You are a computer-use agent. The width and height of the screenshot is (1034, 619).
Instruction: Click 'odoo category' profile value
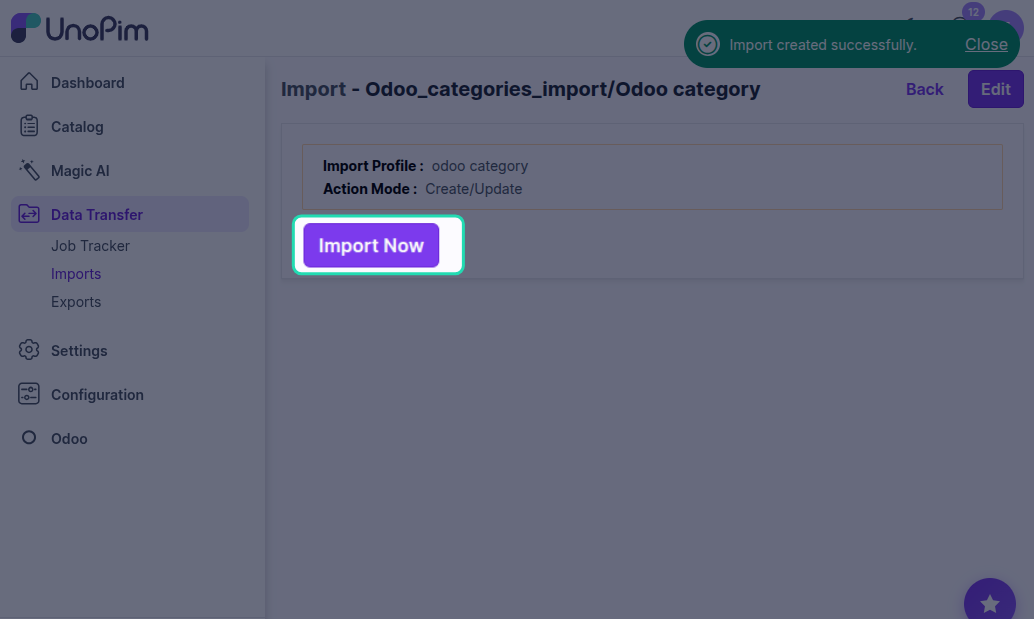click(x=480, y=166)
